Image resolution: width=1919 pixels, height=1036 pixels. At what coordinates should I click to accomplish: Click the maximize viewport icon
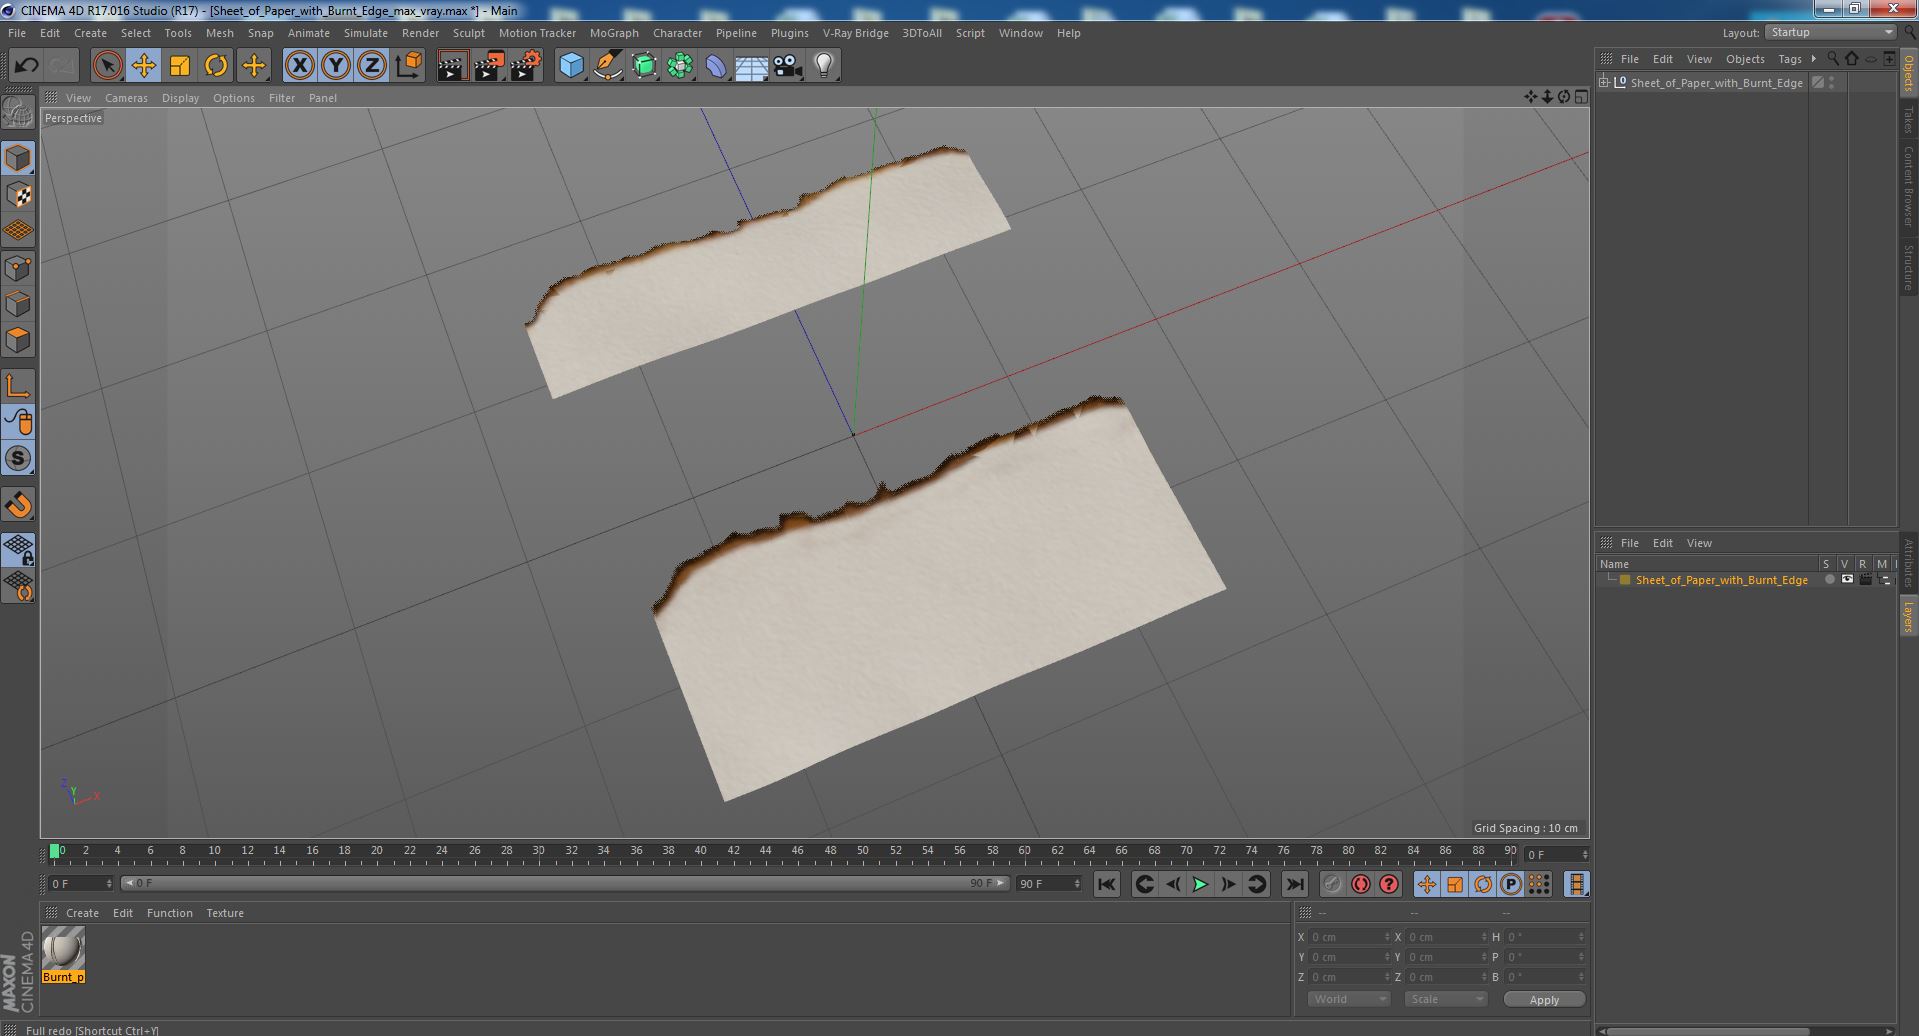coord(1581,97)
